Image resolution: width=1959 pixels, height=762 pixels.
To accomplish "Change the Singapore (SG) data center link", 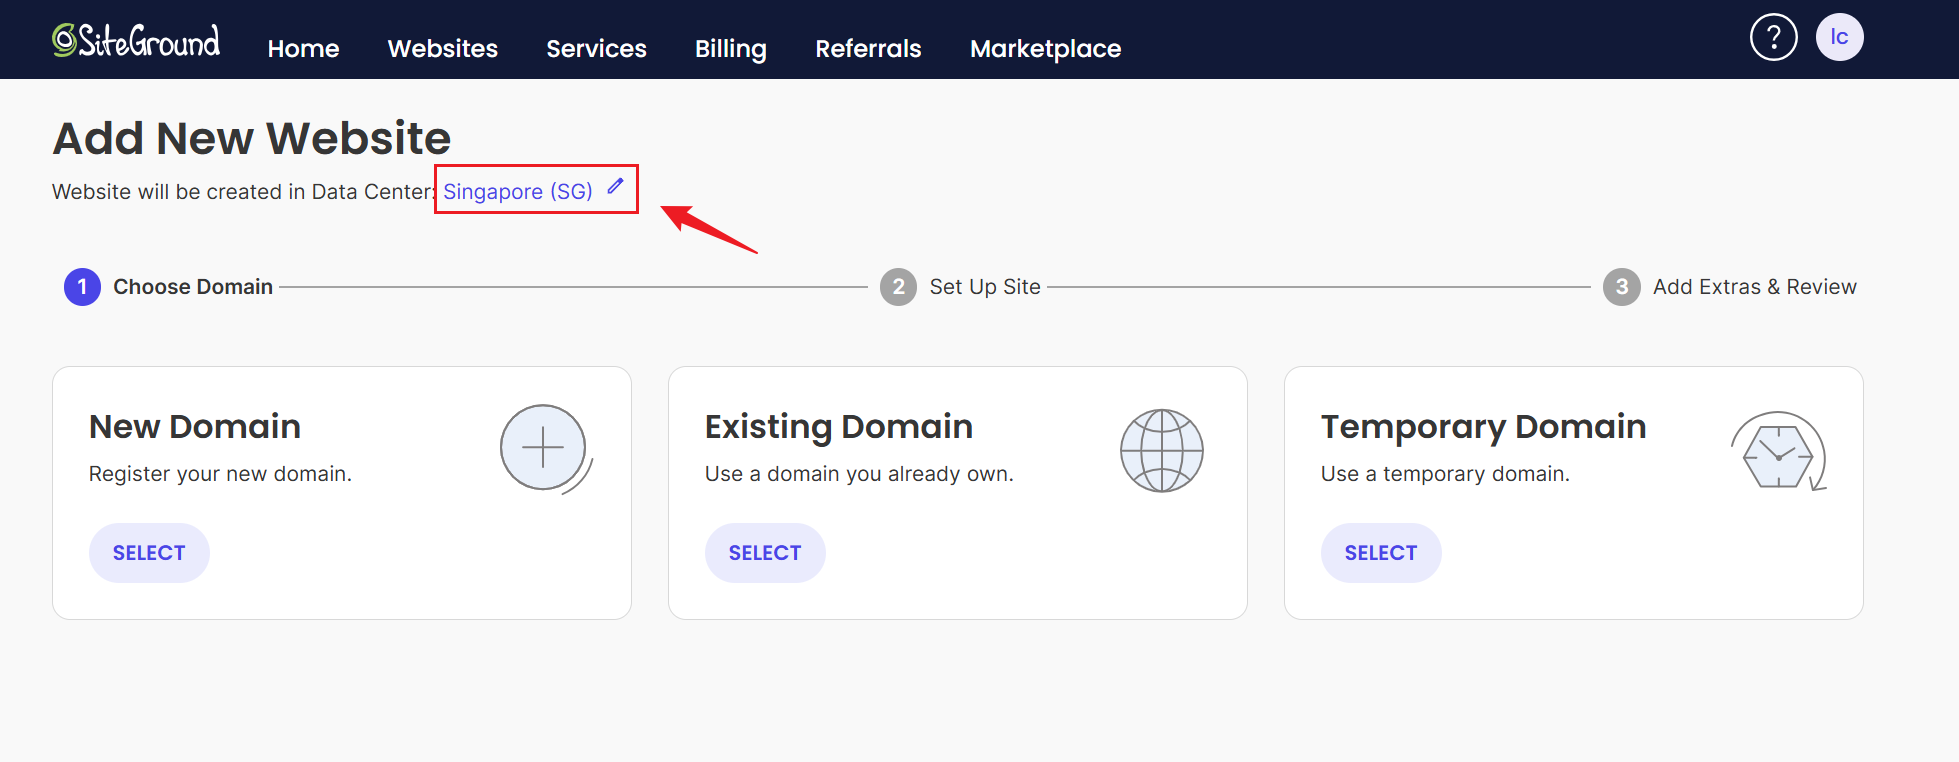I will pos(518,191).
